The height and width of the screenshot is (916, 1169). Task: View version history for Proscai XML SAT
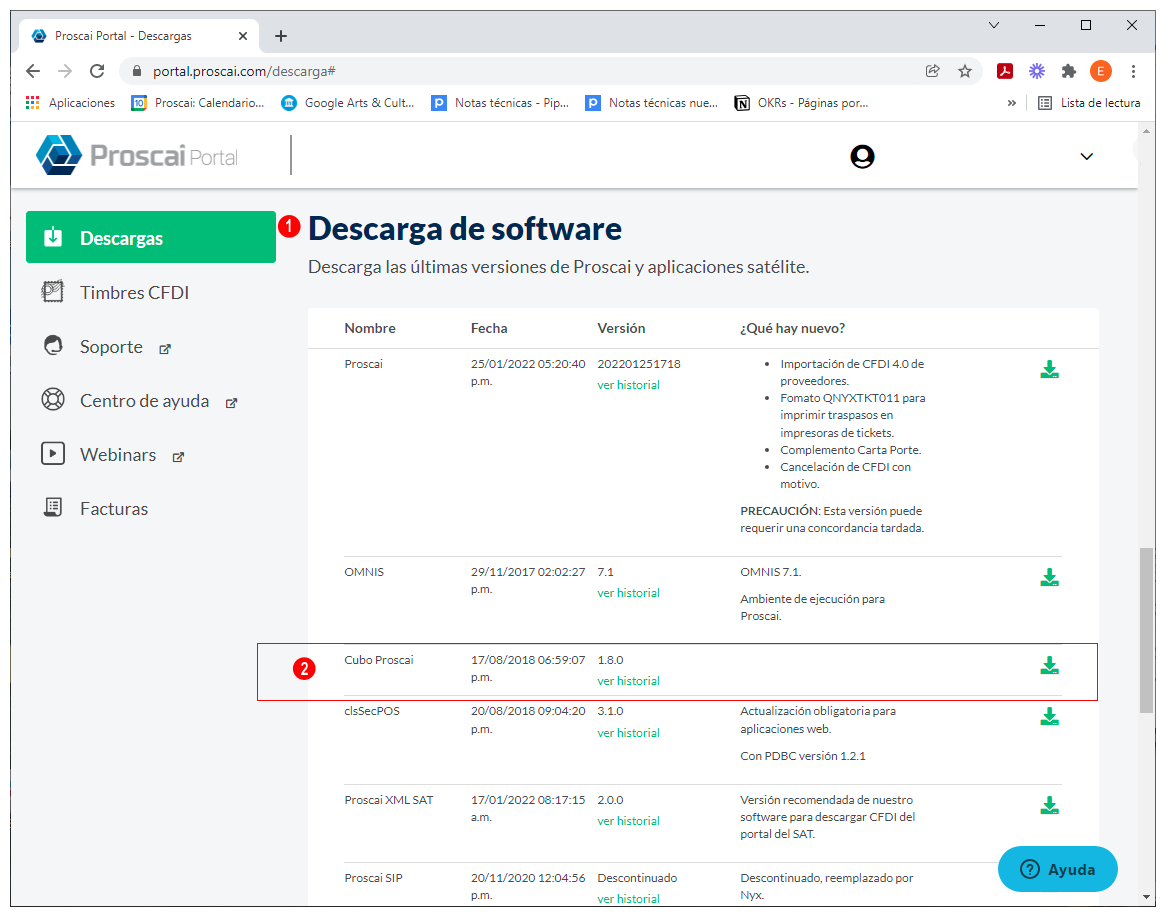[628, 821]
